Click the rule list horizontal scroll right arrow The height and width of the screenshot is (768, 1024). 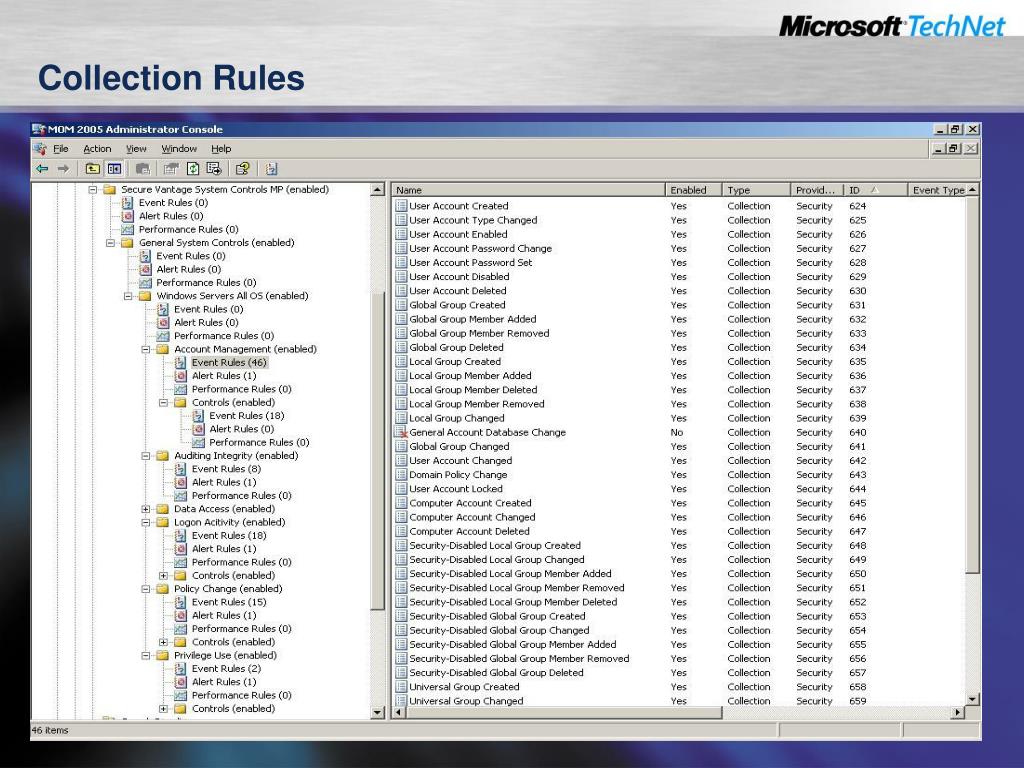958,712
